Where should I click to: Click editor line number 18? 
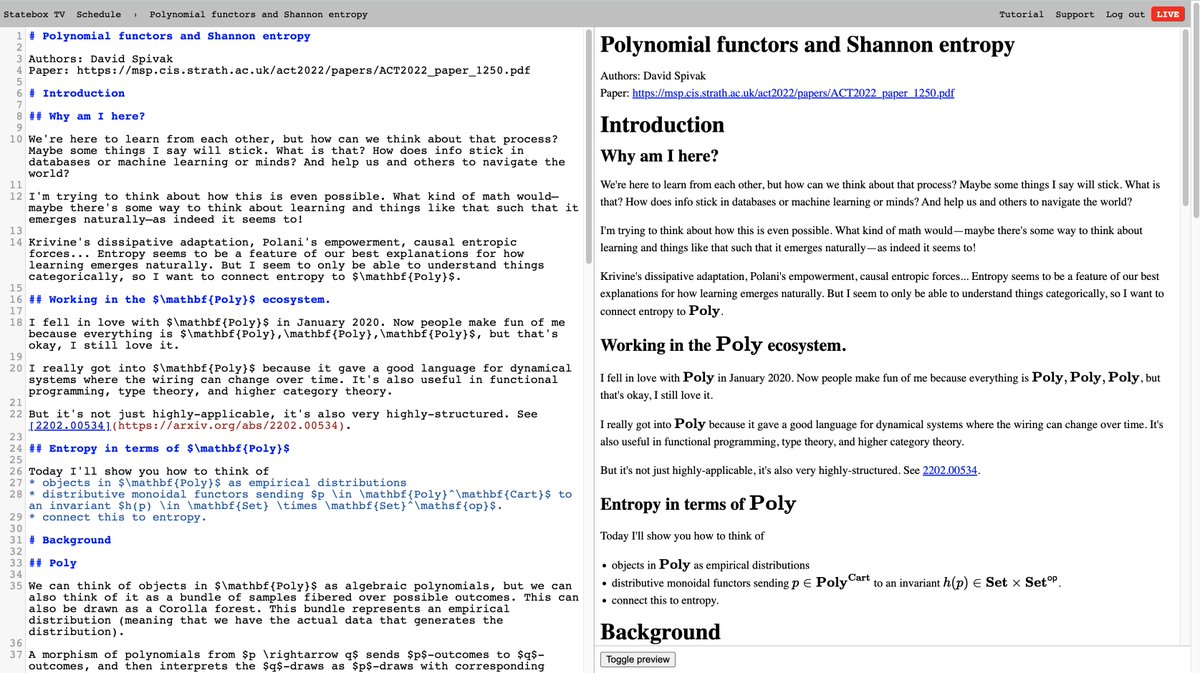tap(16, 322)
